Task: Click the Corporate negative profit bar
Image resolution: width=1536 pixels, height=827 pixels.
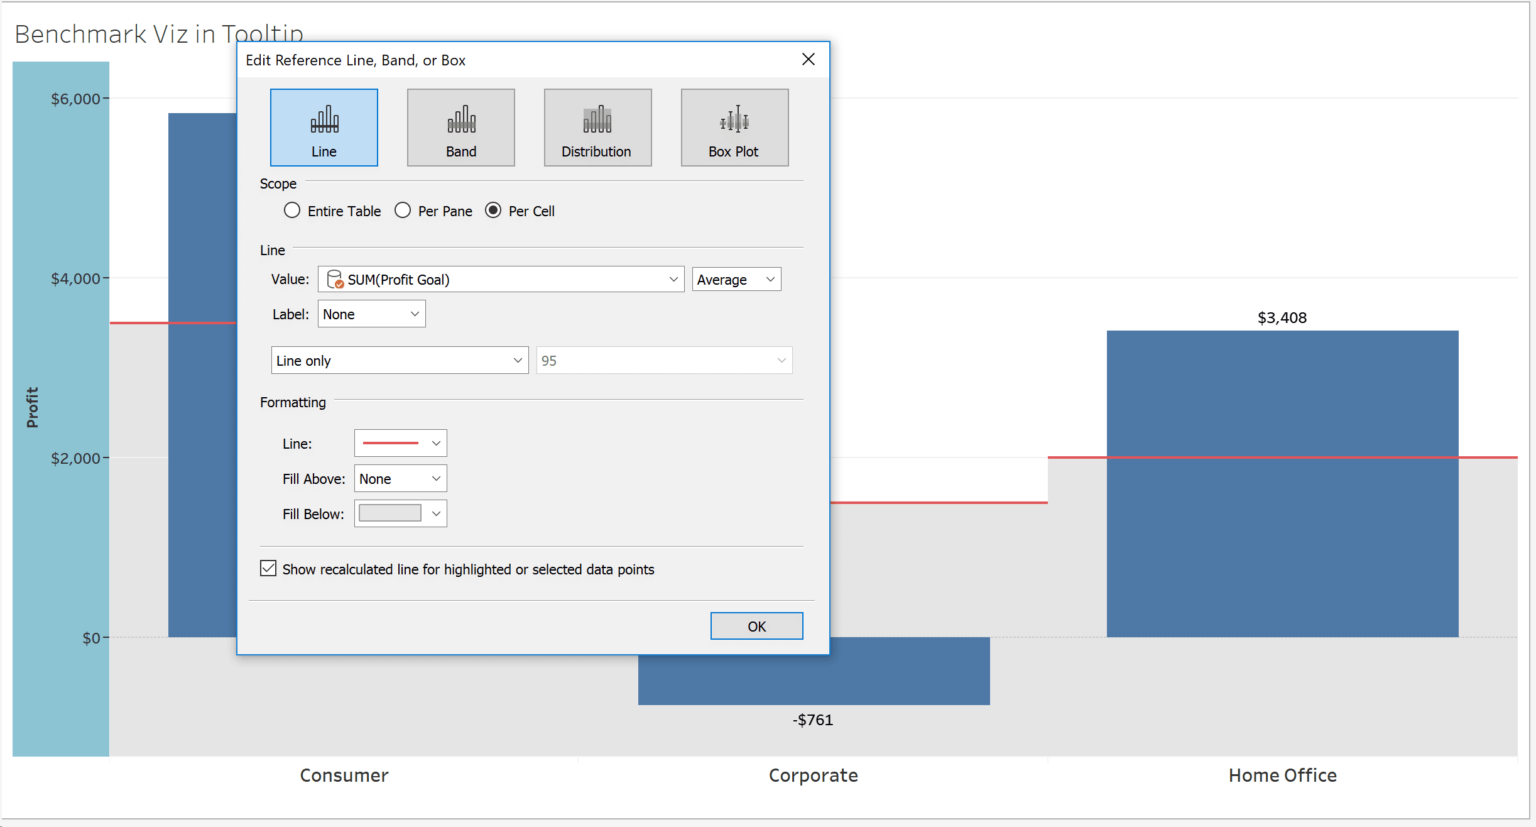Action: 900,672
